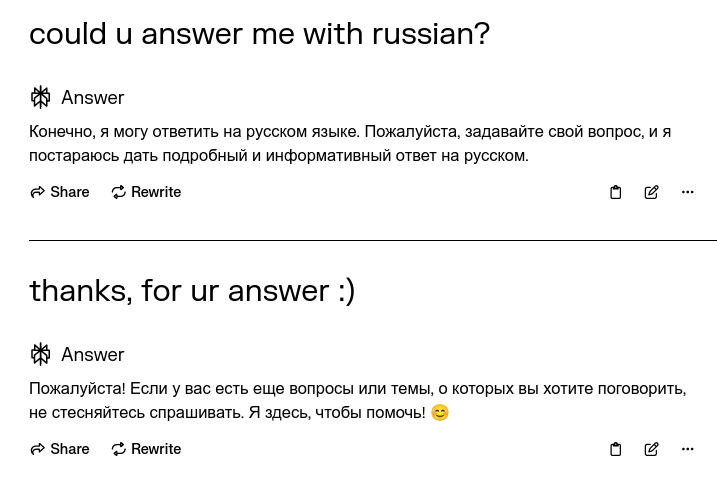Click the edit icon for the 'Пожалуйста!' answer
Image resolution: width=717 pixels, height=489 pixels.
tap(651, 449)
